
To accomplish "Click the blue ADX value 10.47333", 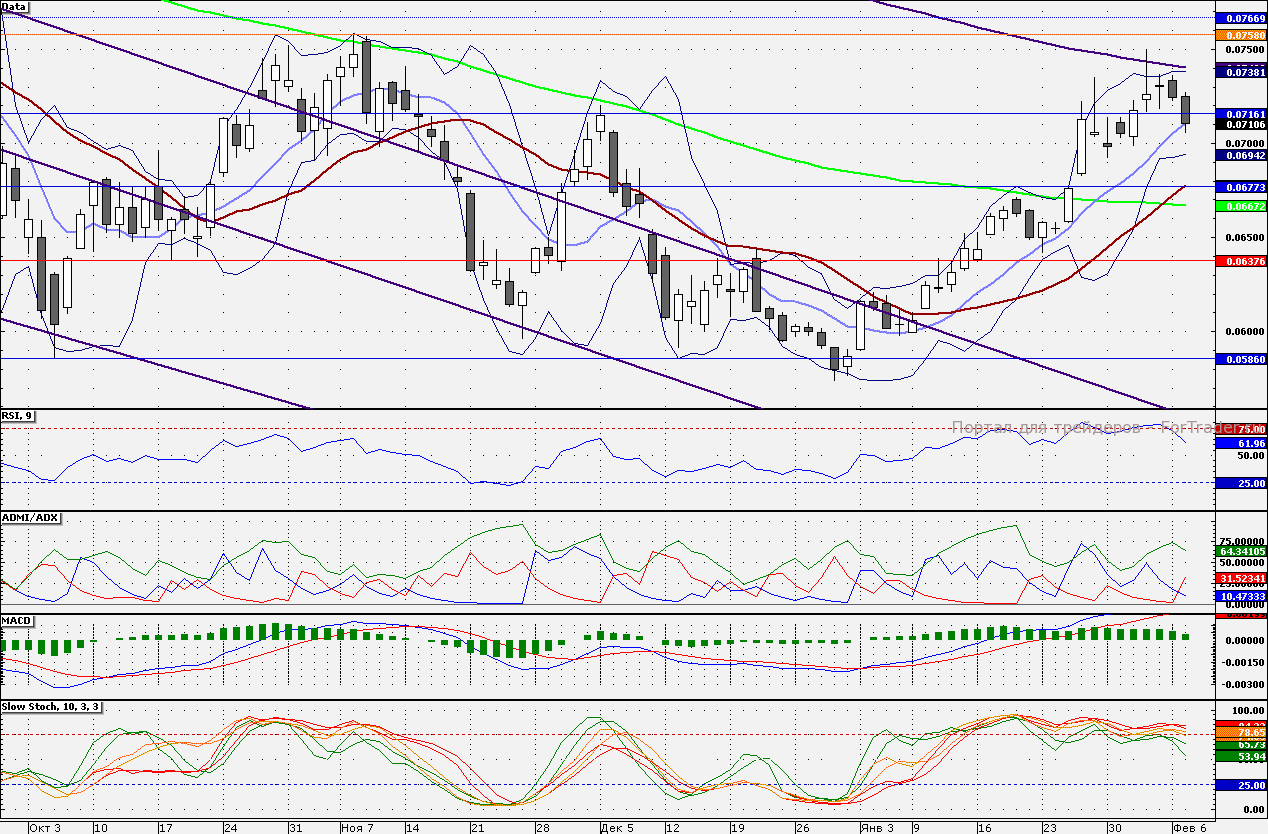I will point(1243,596).
